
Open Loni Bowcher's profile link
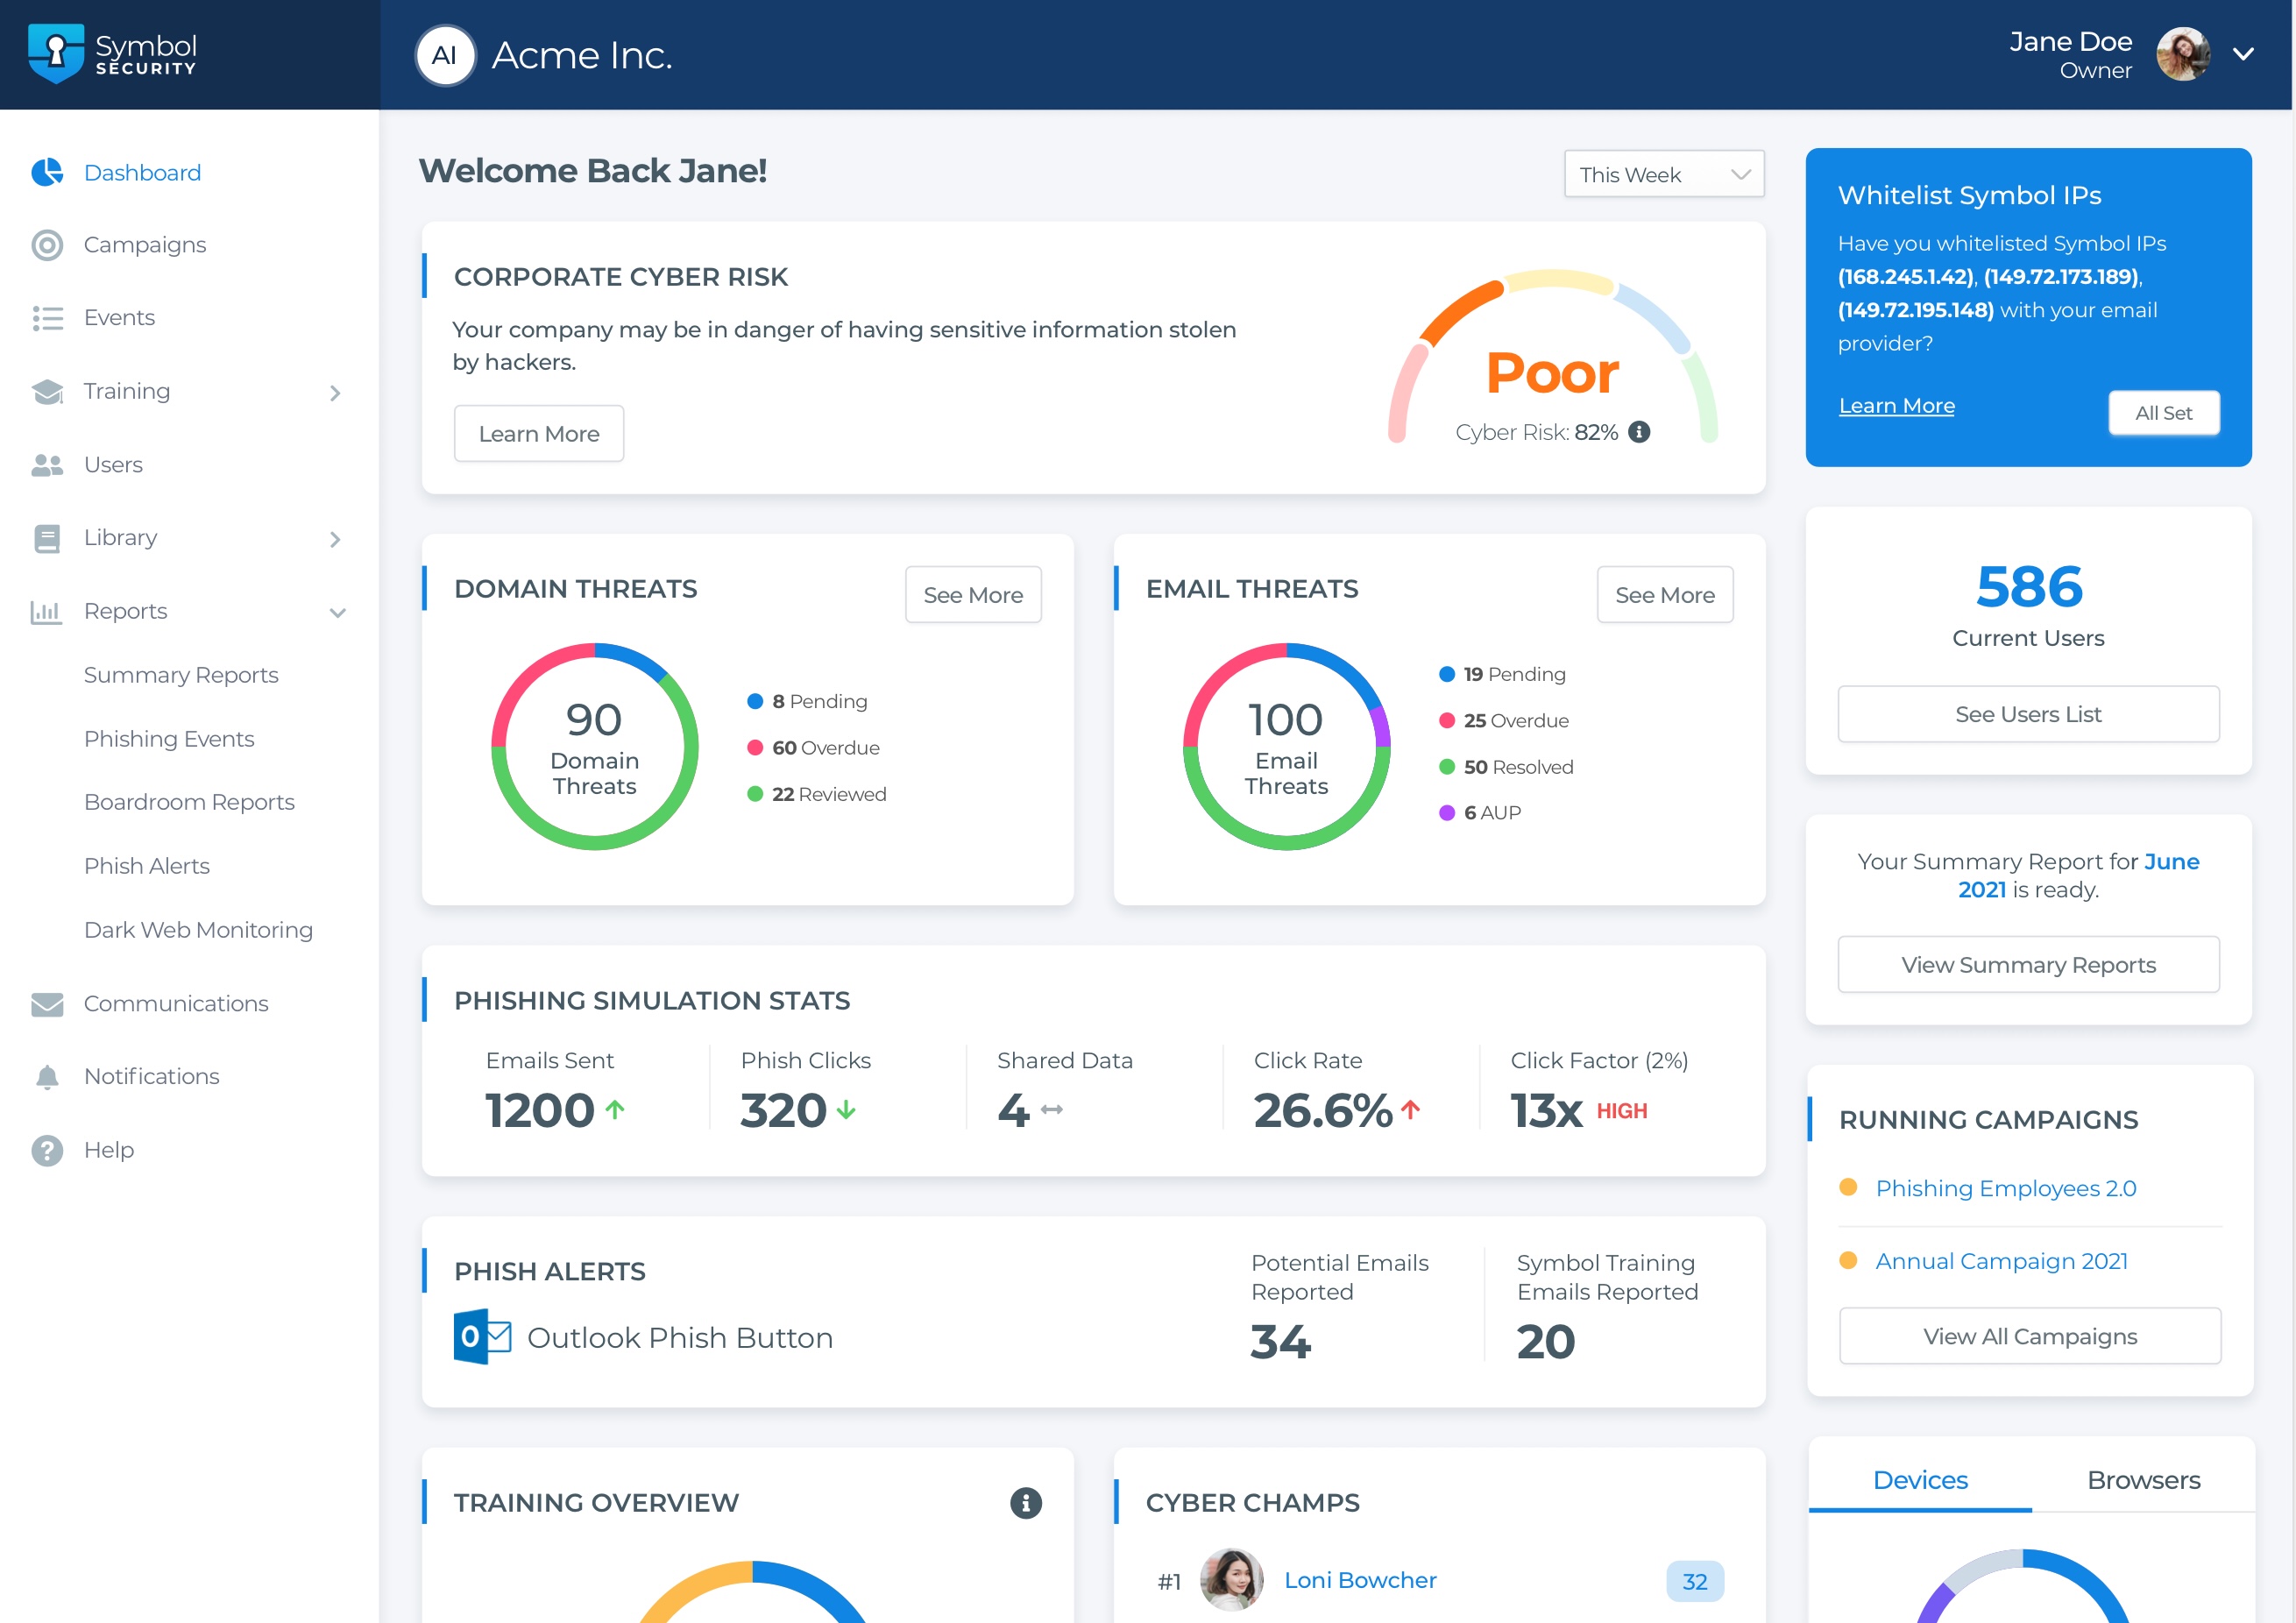click(1360, 1580)
